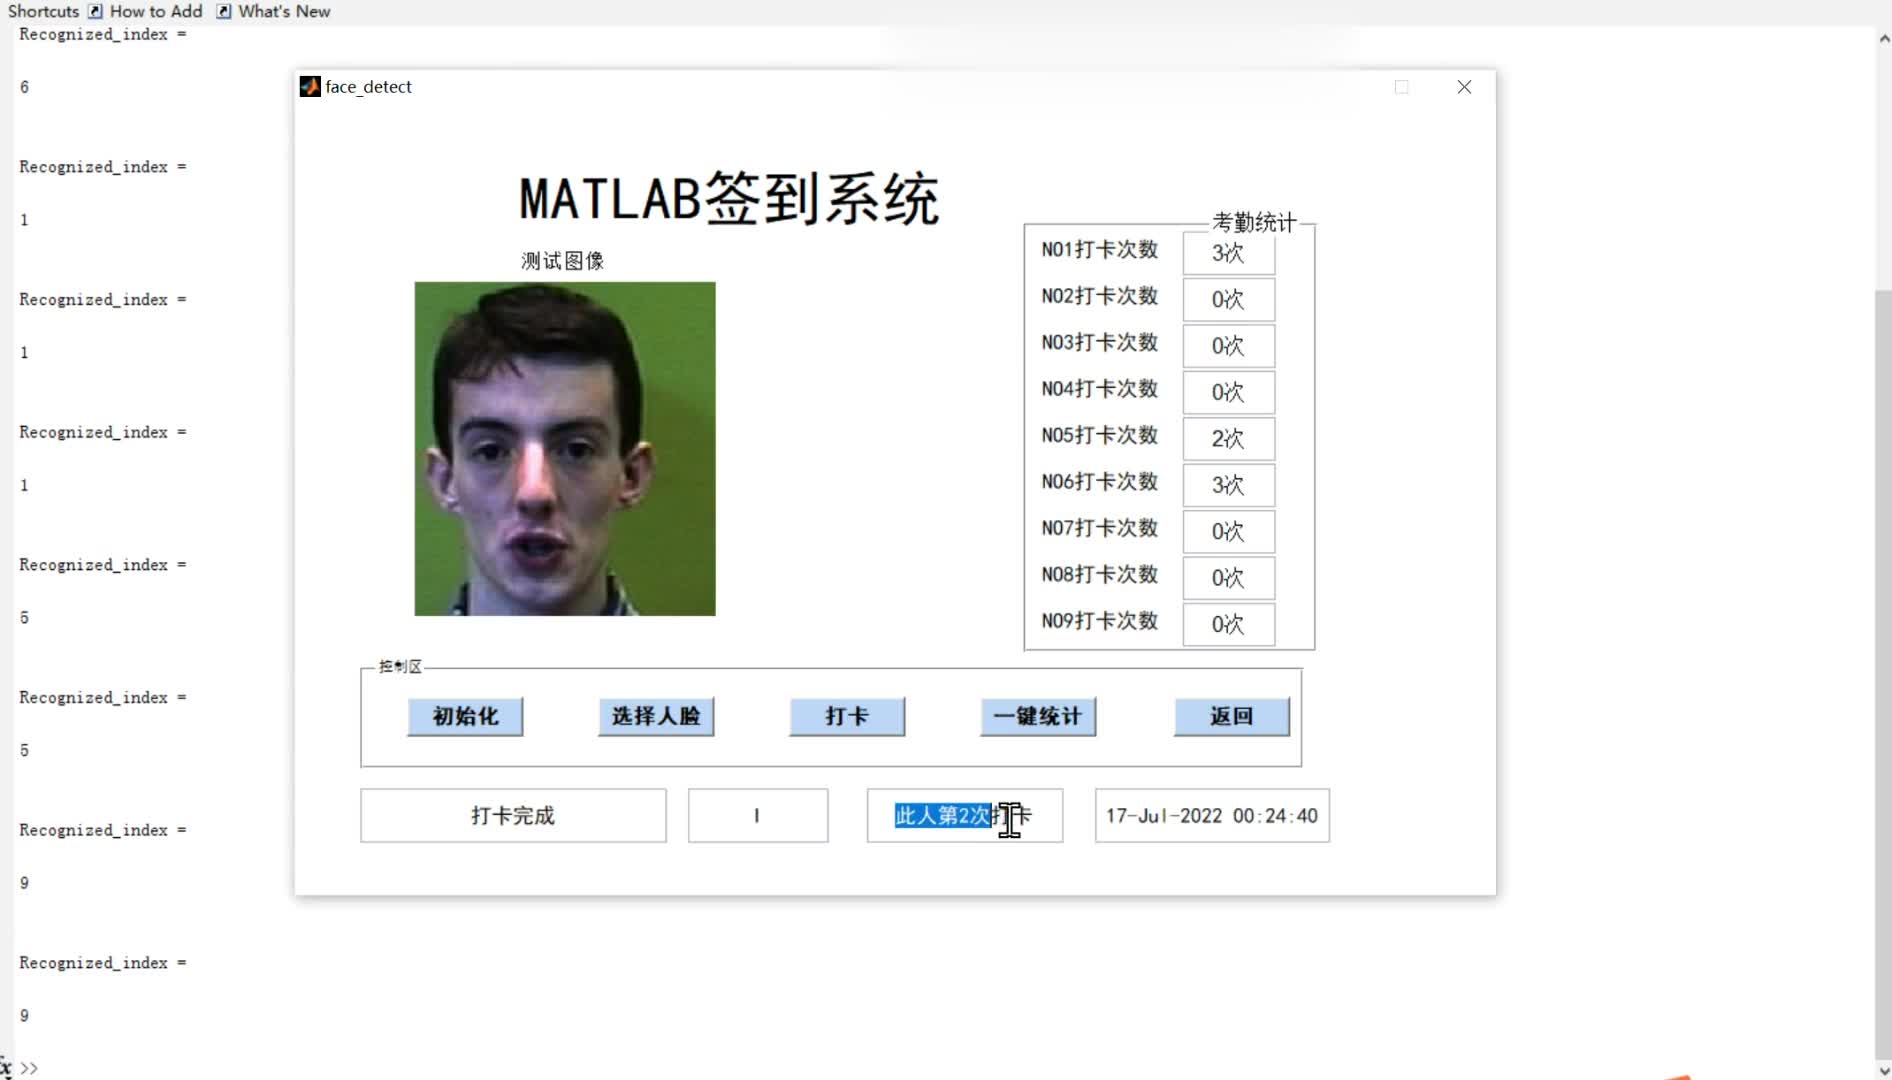Click the 选择人脸 button
1892x1080 pixels.
tap(656, 716)
